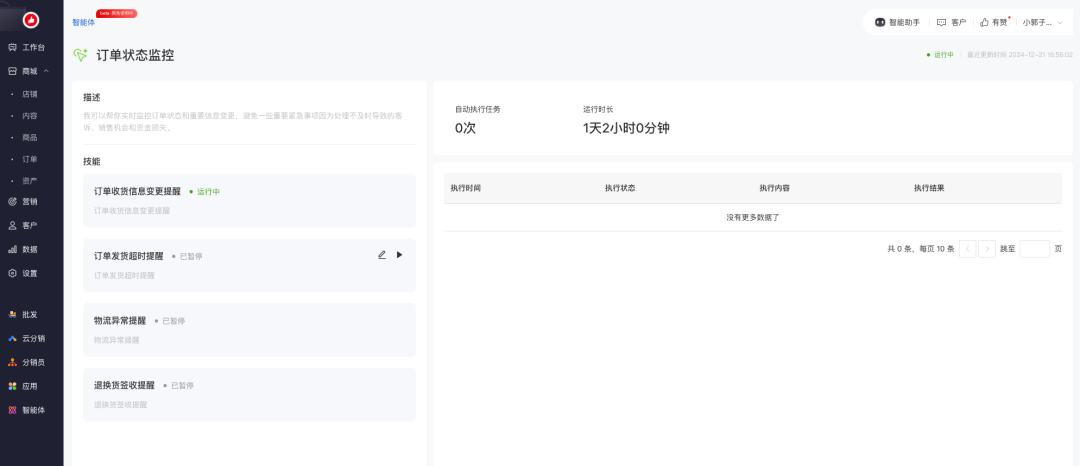Go to next page arrow in pagination
Image resolution: width=1080 pixels, height=466 pixels.
tap(987, 248)
